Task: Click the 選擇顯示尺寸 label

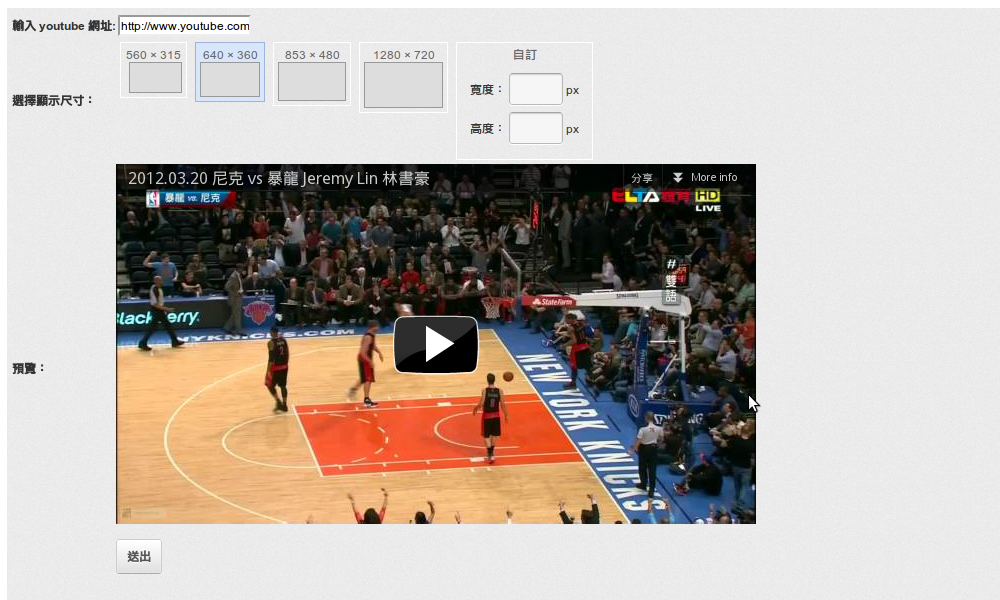Action: pyautogui.click(x=52, y=100)
